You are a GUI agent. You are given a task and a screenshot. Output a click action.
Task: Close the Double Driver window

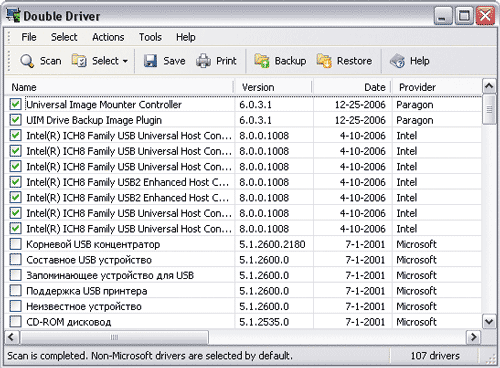pyautogui.click(x=485, y=16)
